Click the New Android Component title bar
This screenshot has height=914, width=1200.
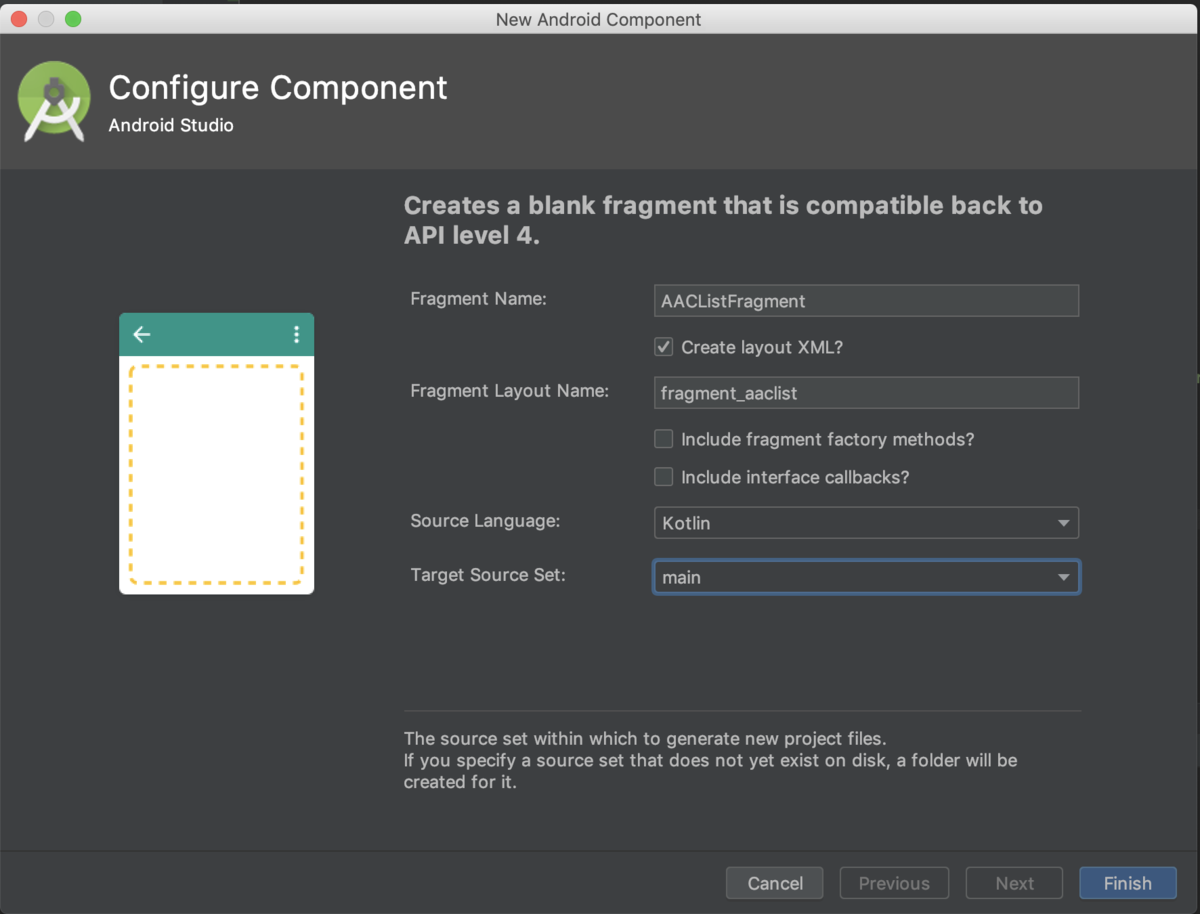pyautogui.click(x=599, y=19)
